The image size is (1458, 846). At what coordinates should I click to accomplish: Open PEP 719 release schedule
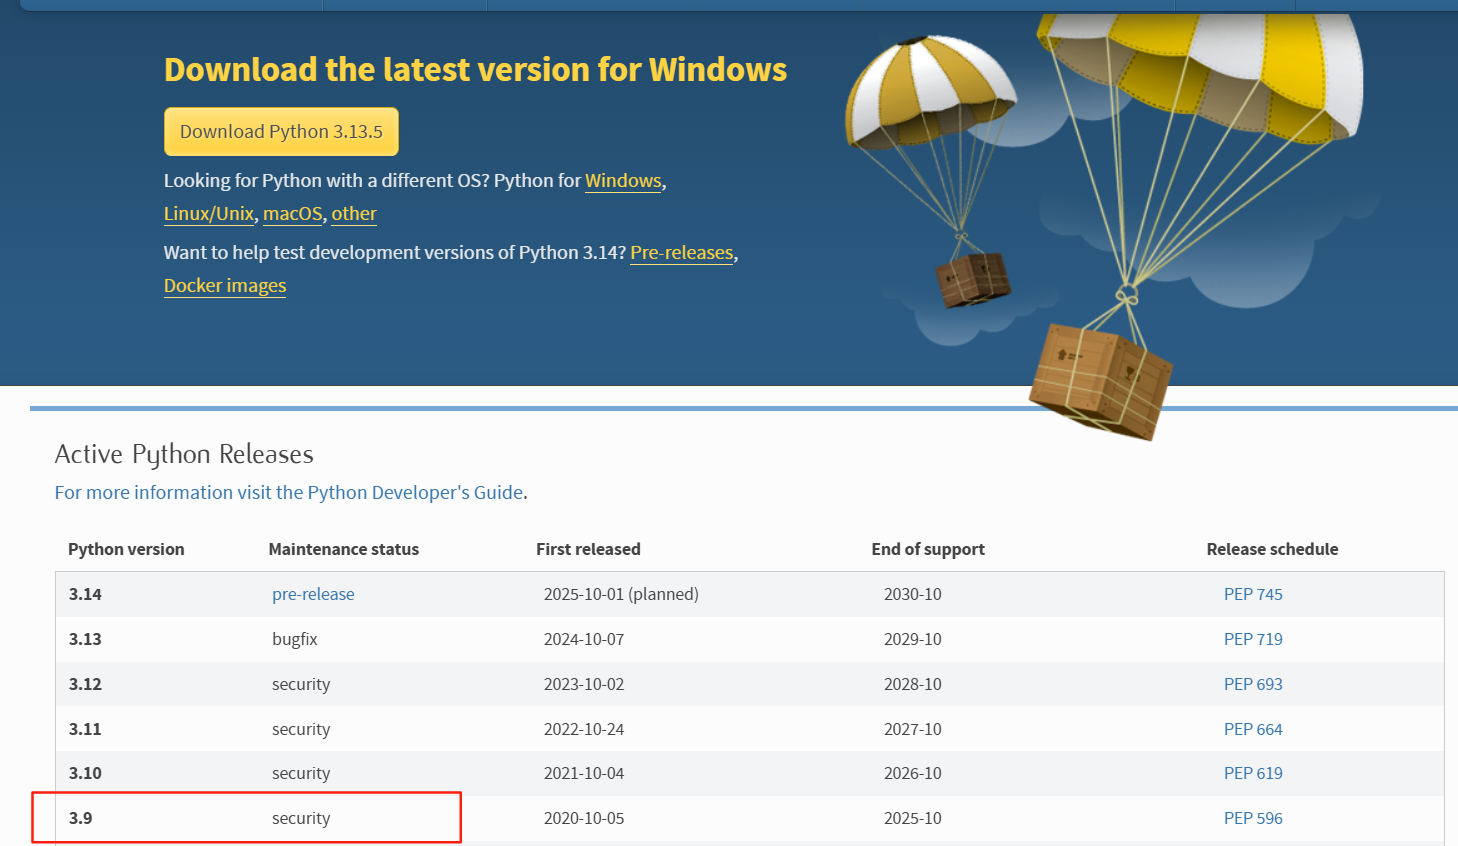[1253, 639]
